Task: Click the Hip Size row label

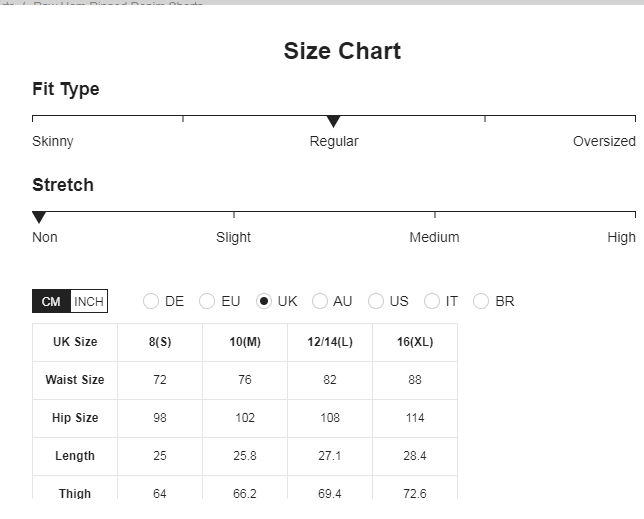Action: [x=75, y=418]
